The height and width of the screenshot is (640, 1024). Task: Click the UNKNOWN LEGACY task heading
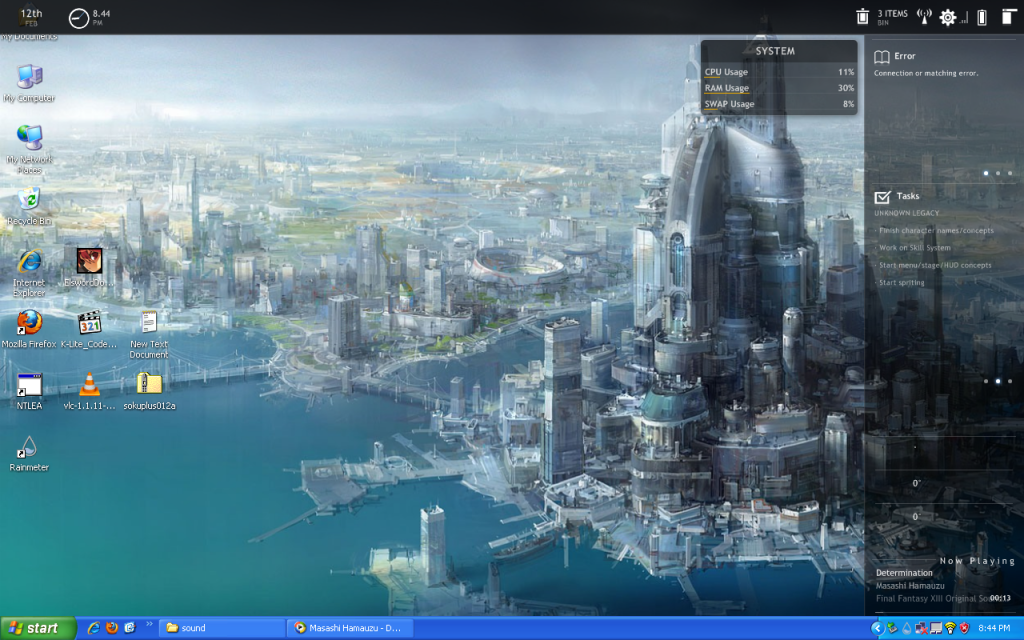[906, 213]
